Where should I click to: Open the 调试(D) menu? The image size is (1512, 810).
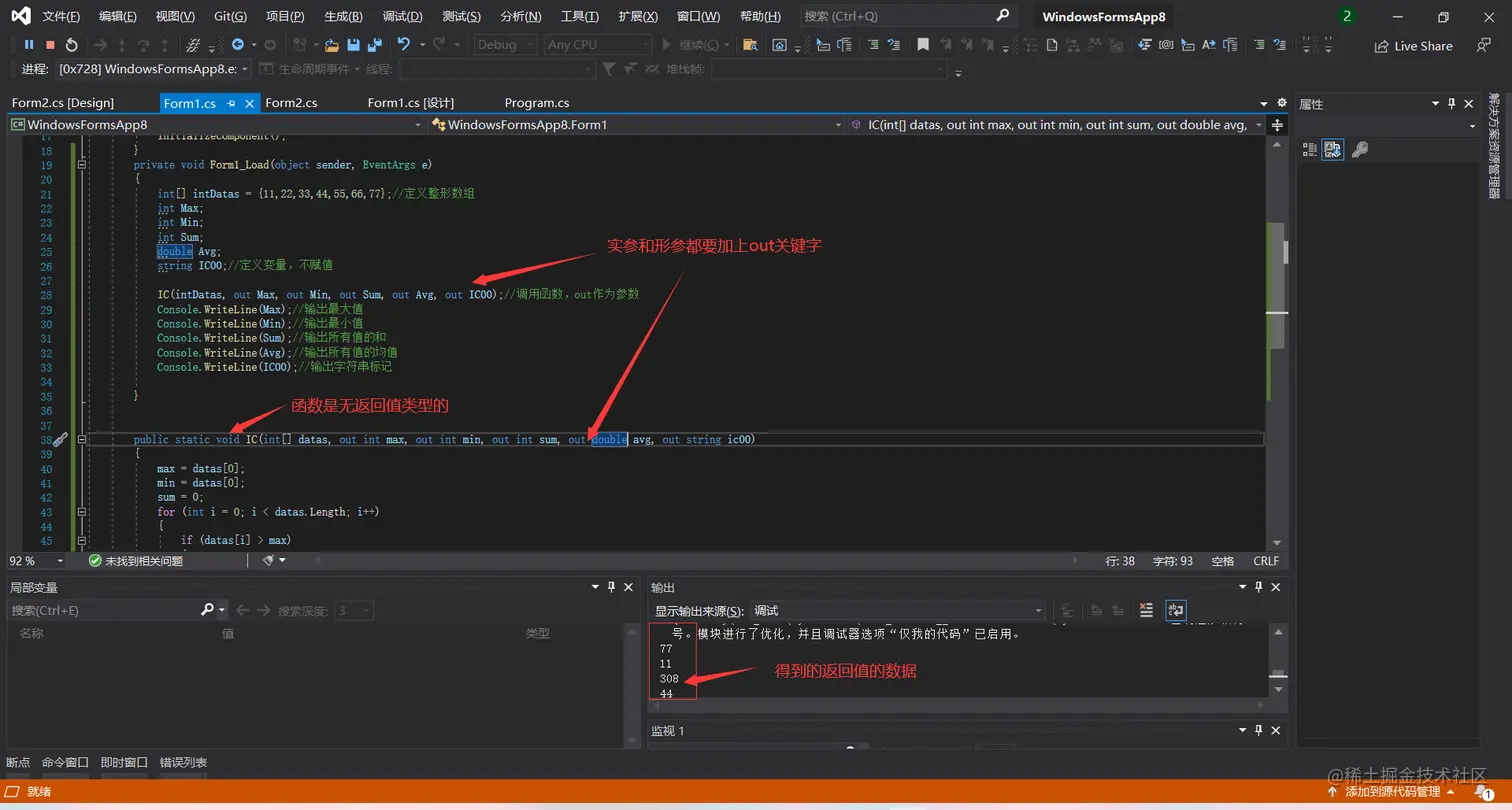tap(402, 16)
